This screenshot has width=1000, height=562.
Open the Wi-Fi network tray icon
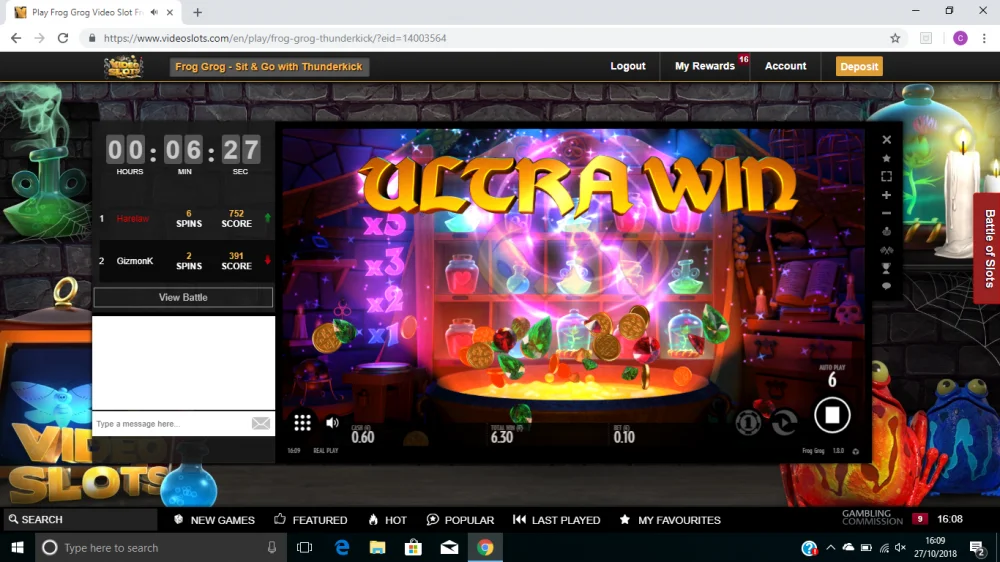884,547
